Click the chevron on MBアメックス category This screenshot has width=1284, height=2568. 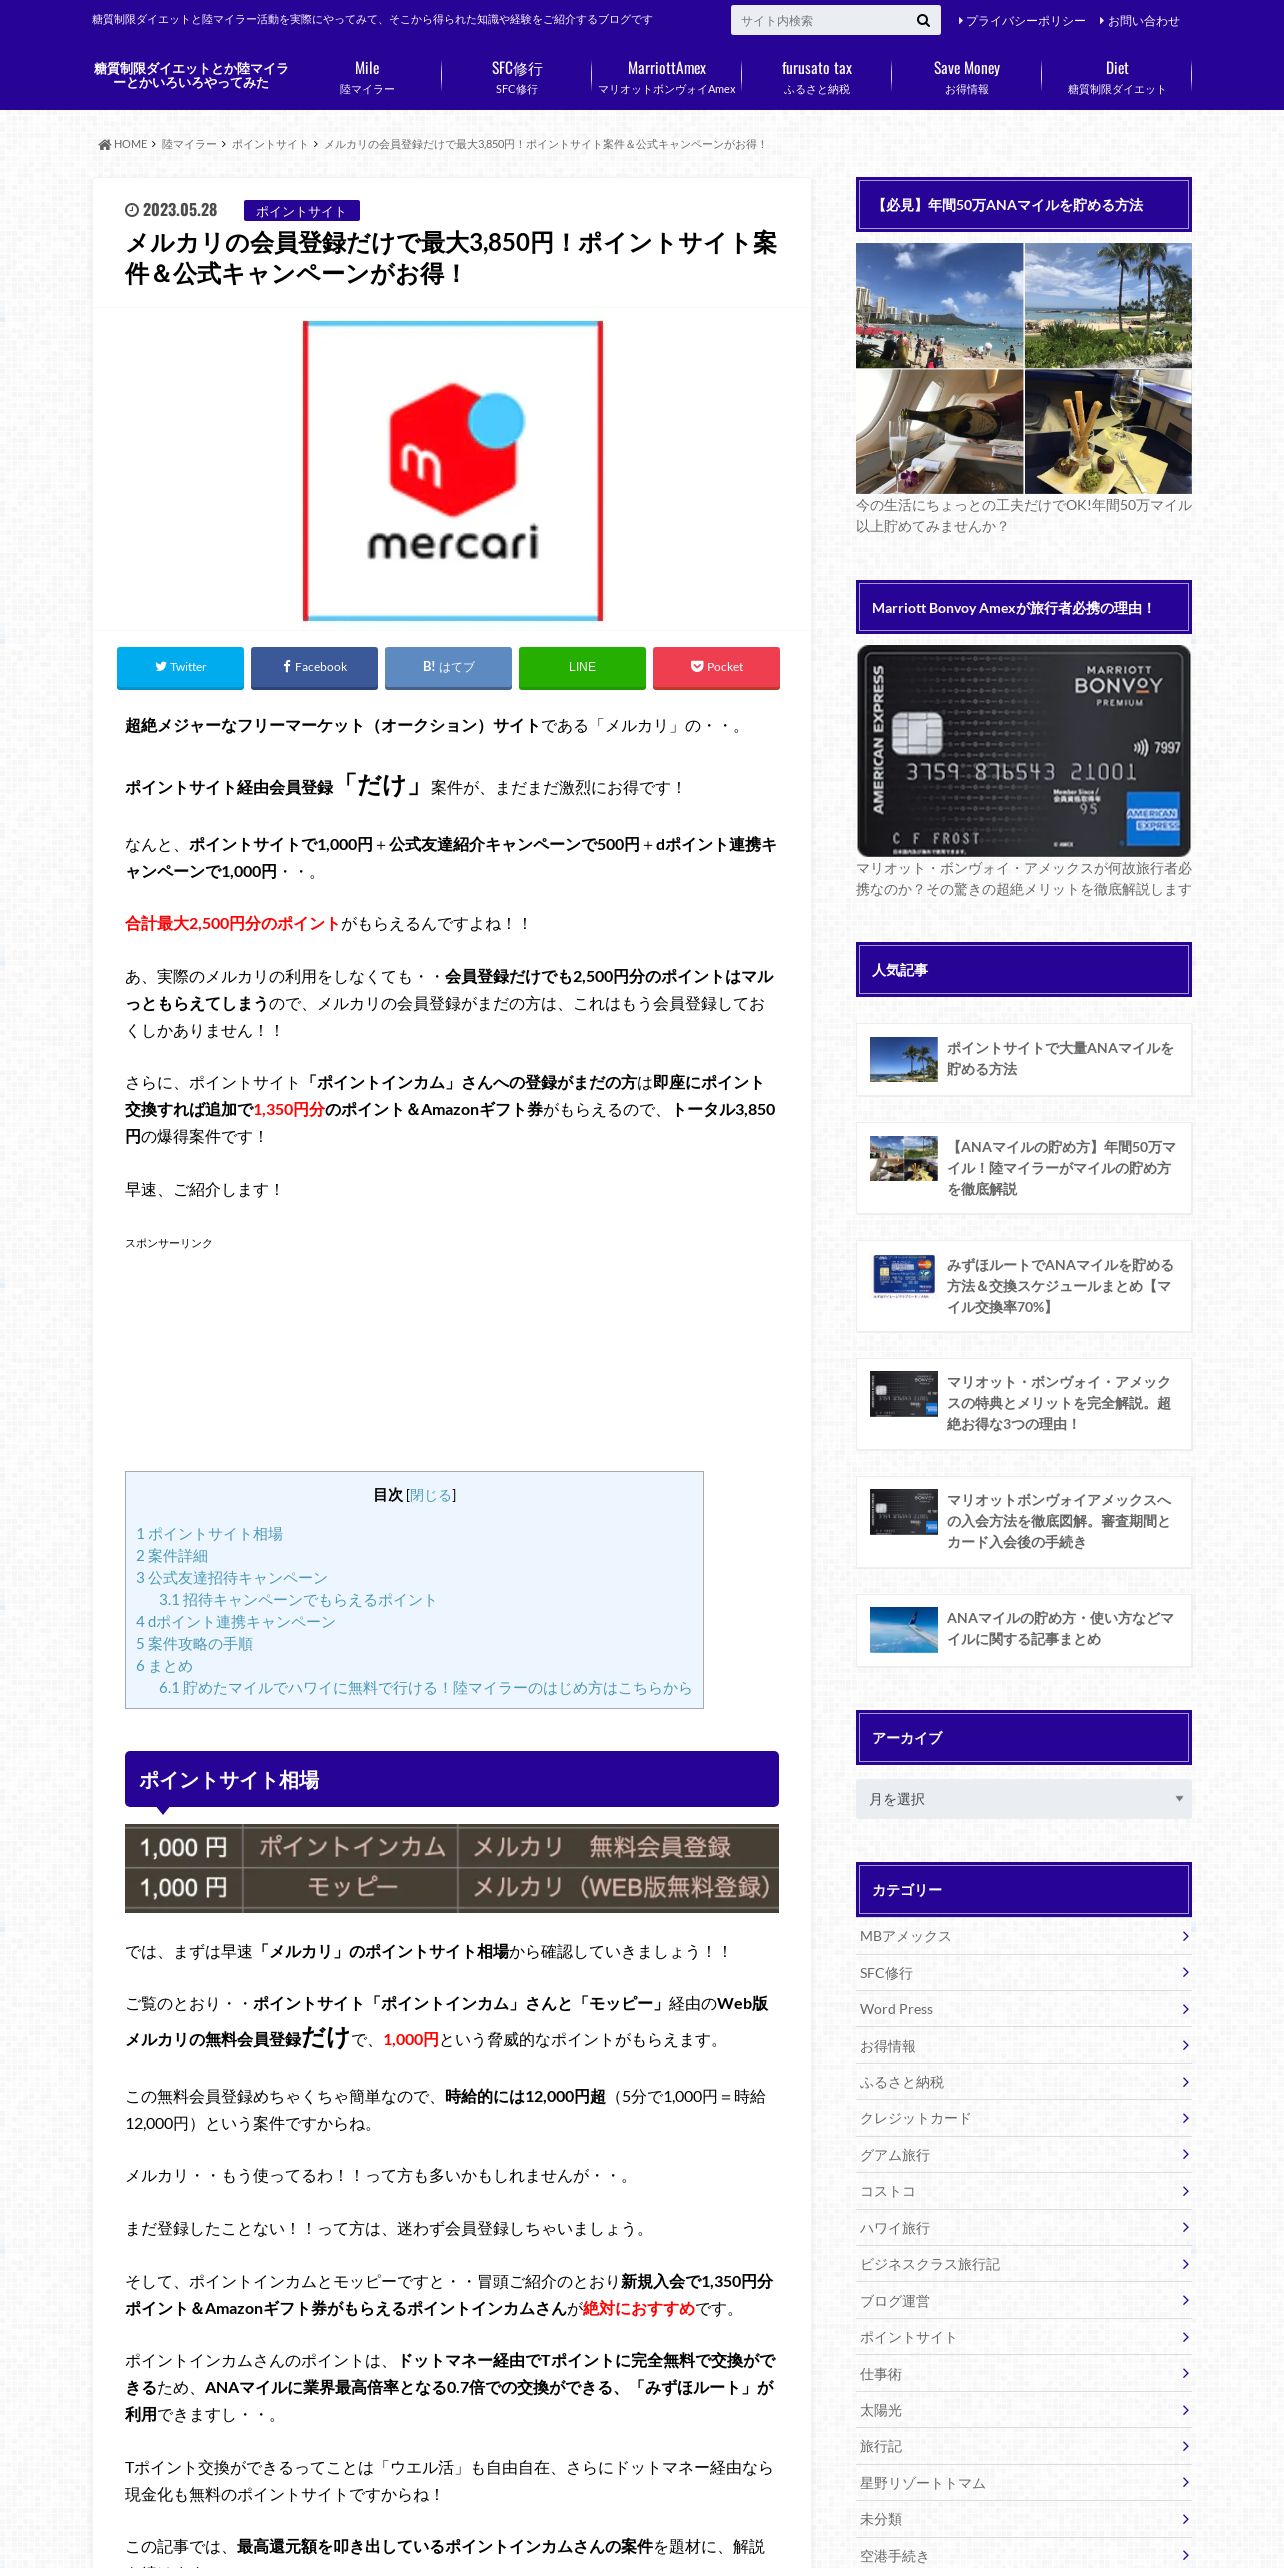[1185, 1936]
